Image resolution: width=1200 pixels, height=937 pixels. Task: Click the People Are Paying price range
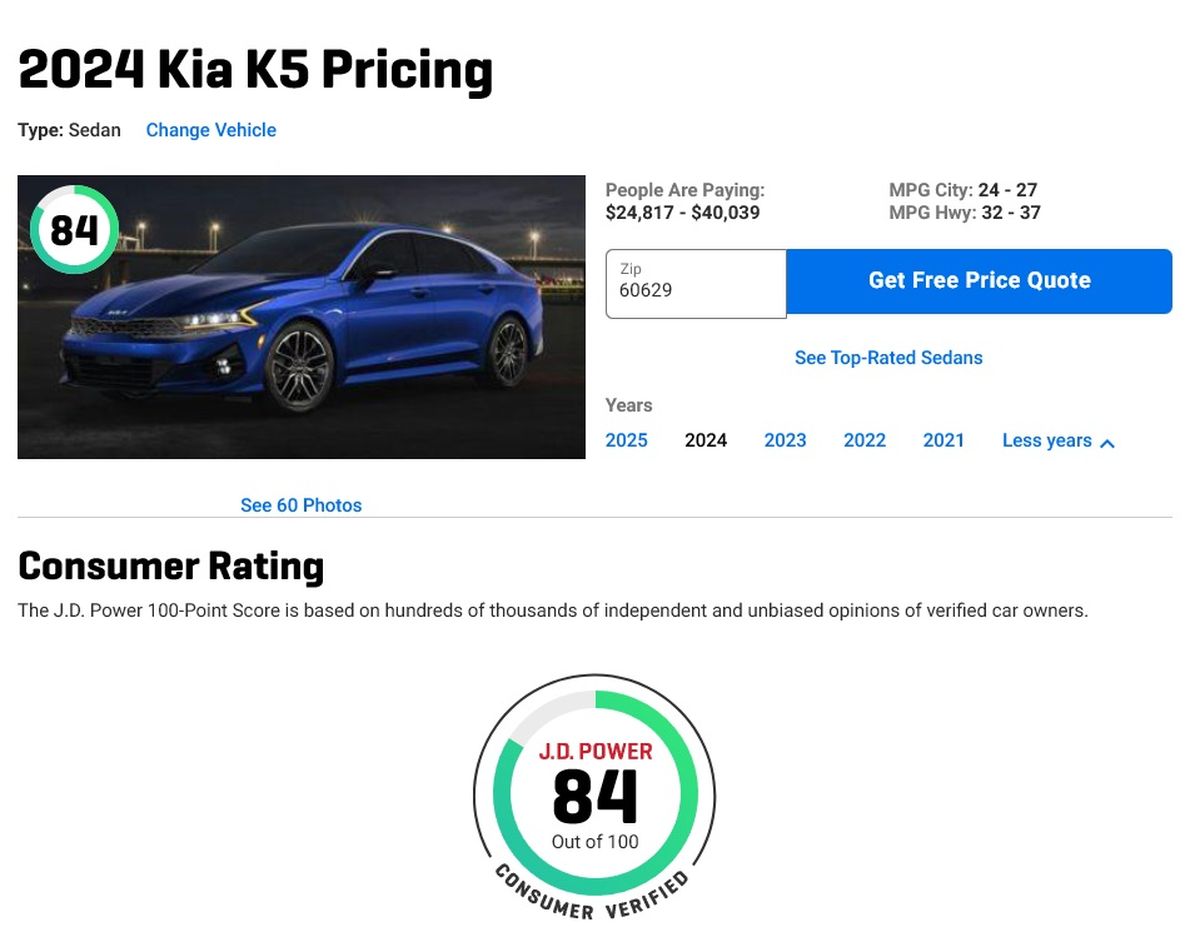pos(681,212)
